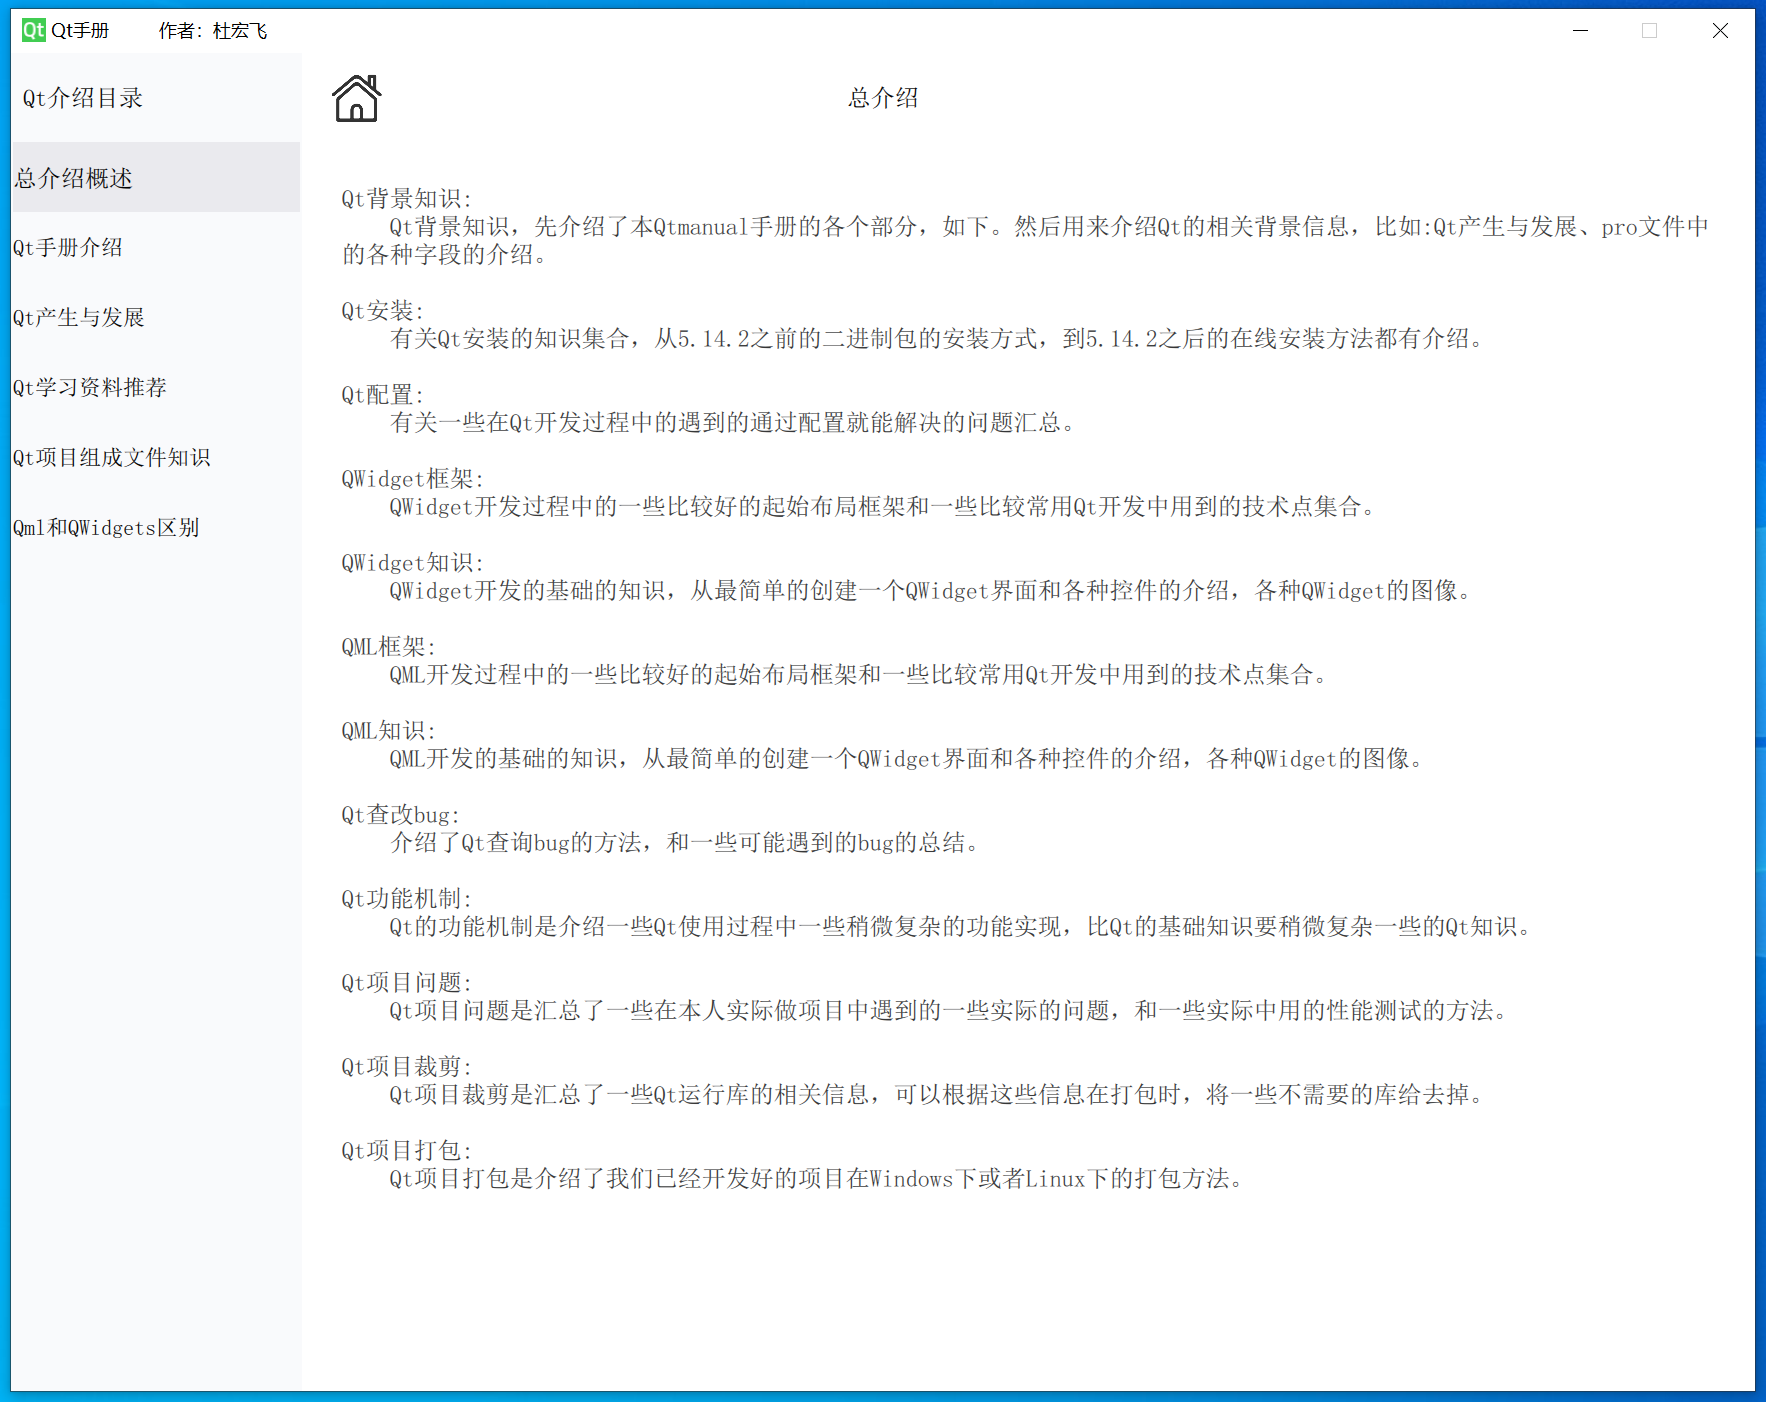1766x1402 pixels.
Task: Click the Qt配置: heading
Action: point(382,395)
